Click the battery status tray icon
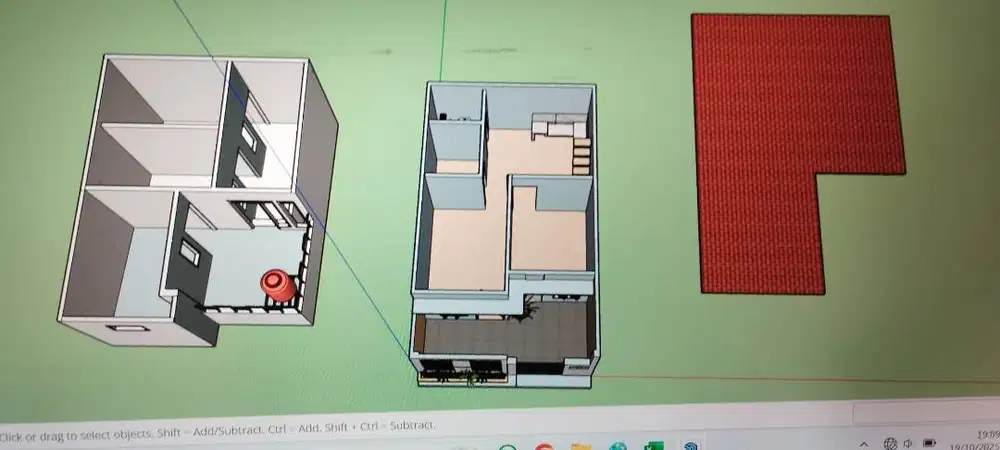This screenshot has height=450, width=1000. [x=930, y=443]
